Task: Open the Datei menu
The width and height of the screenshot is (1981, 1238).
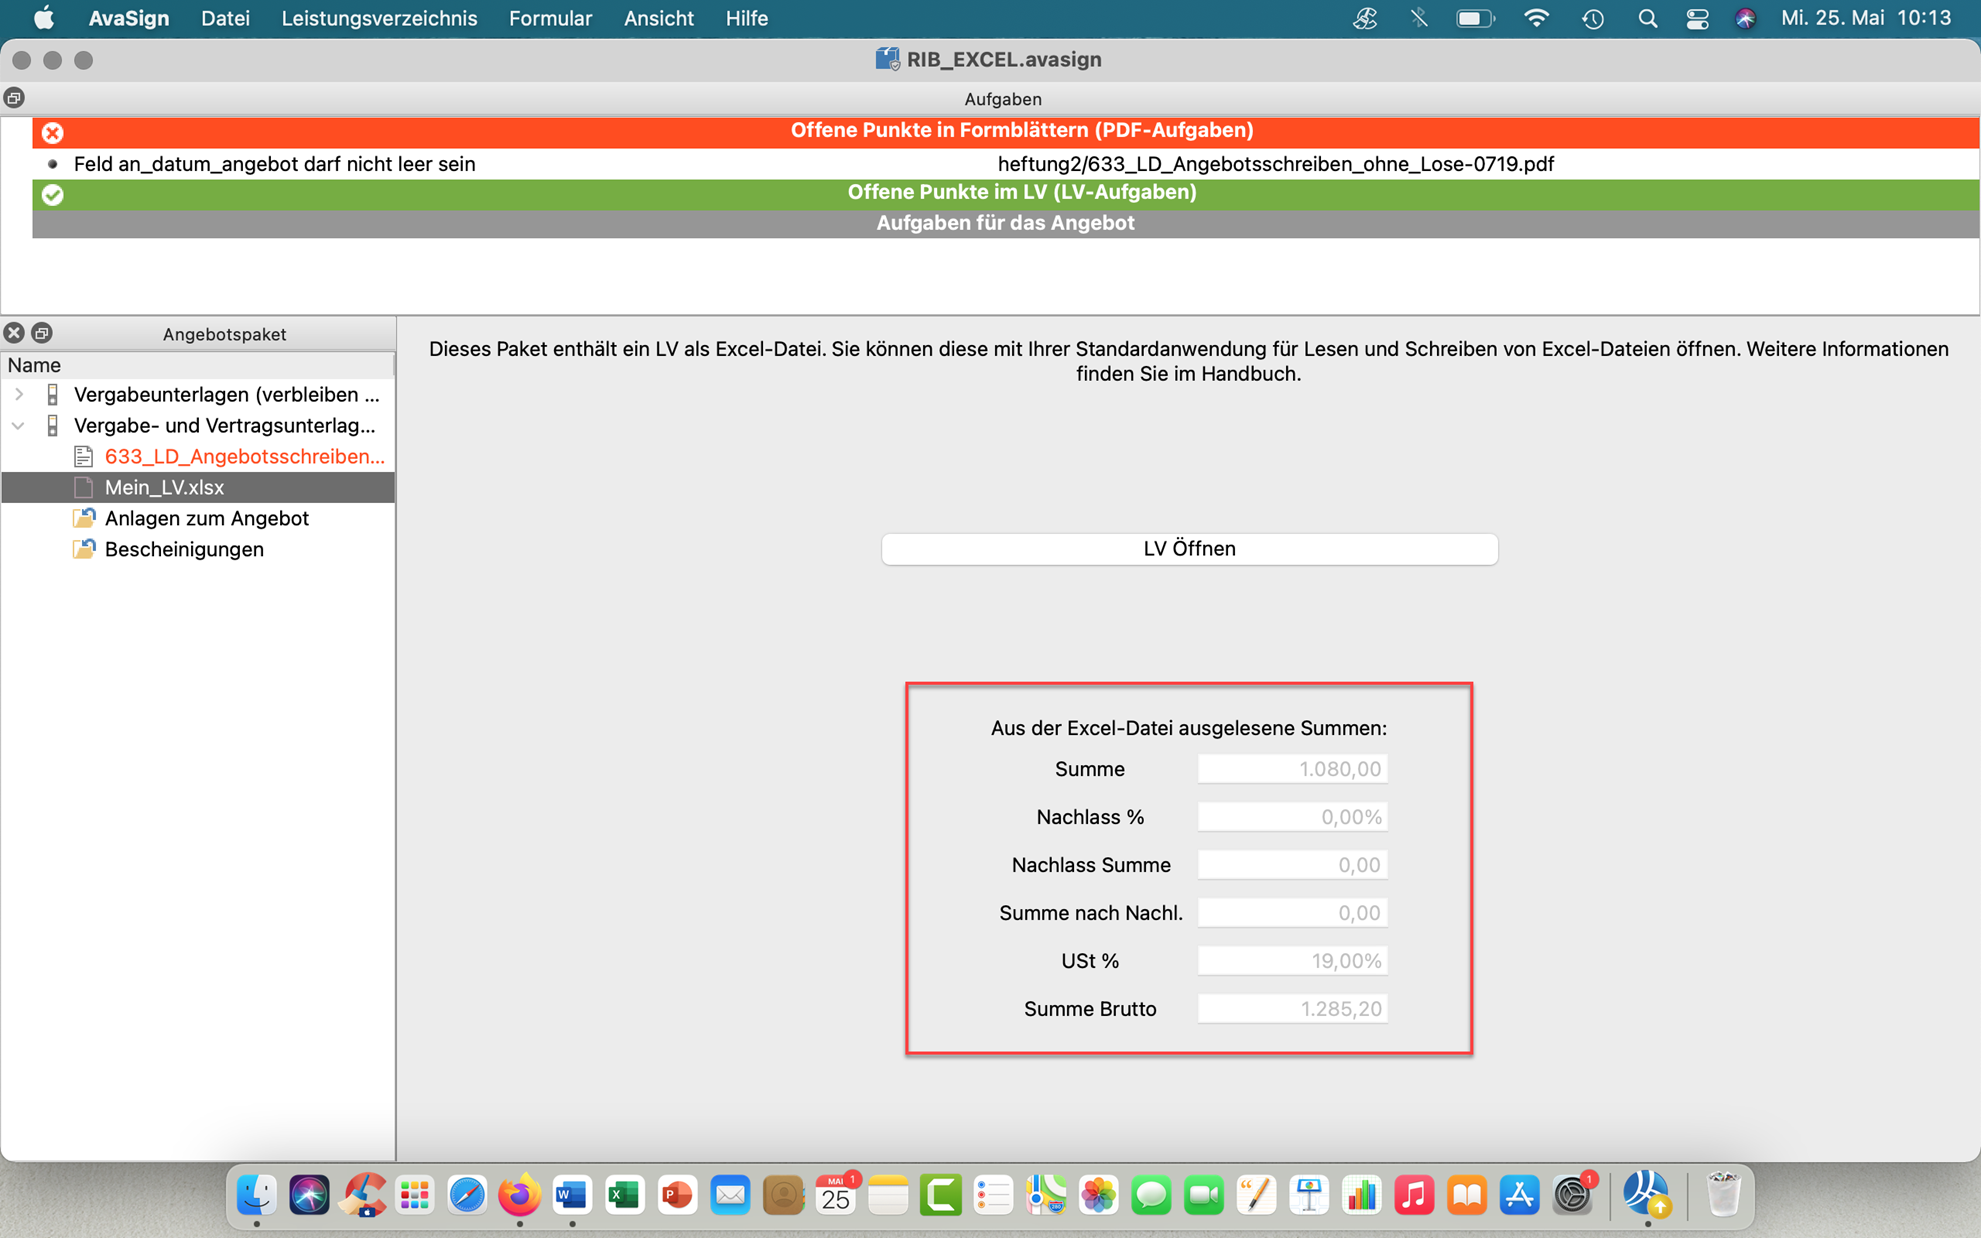Action: click(225, 18)
